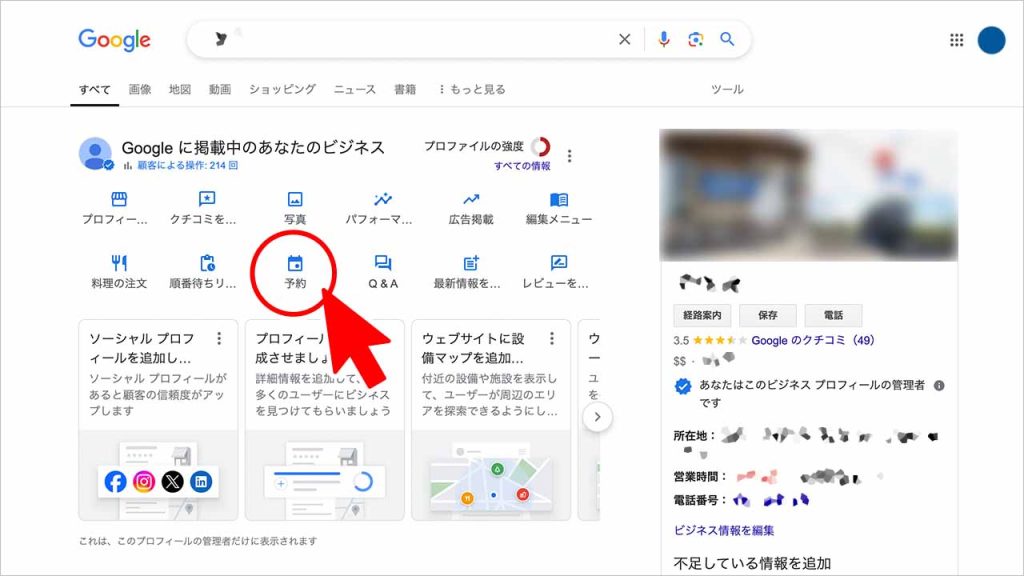Expand the もっと見る menu
The image size is (1024, 576).
click(x=472, y=89)
